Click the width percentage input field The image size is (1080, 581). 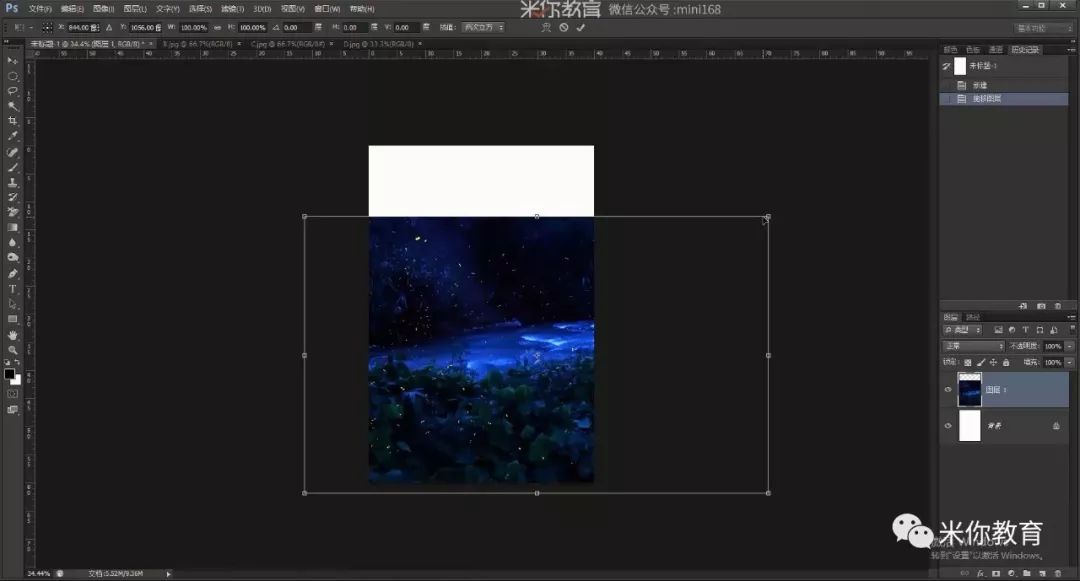194,28
